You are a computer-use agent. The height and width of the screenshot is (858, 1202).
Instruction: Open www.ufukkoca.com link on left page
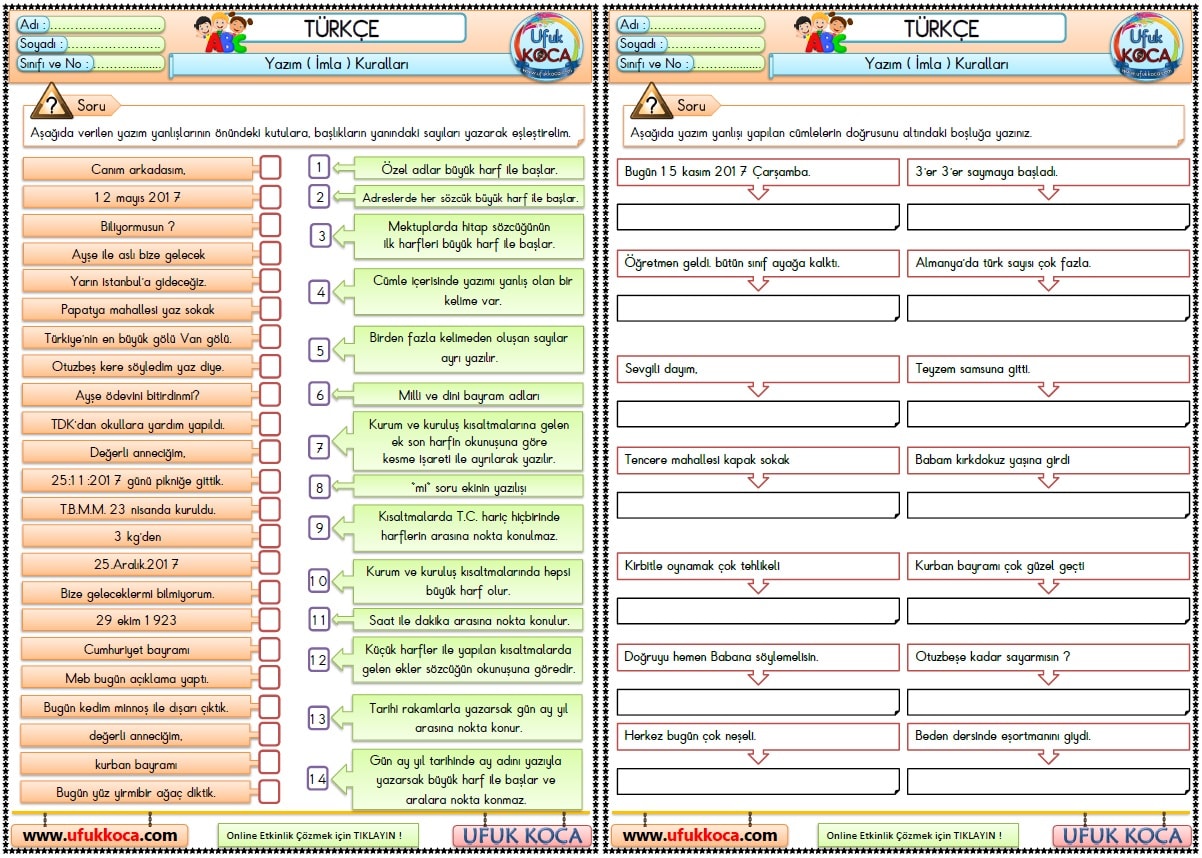[x=100, y=835]
